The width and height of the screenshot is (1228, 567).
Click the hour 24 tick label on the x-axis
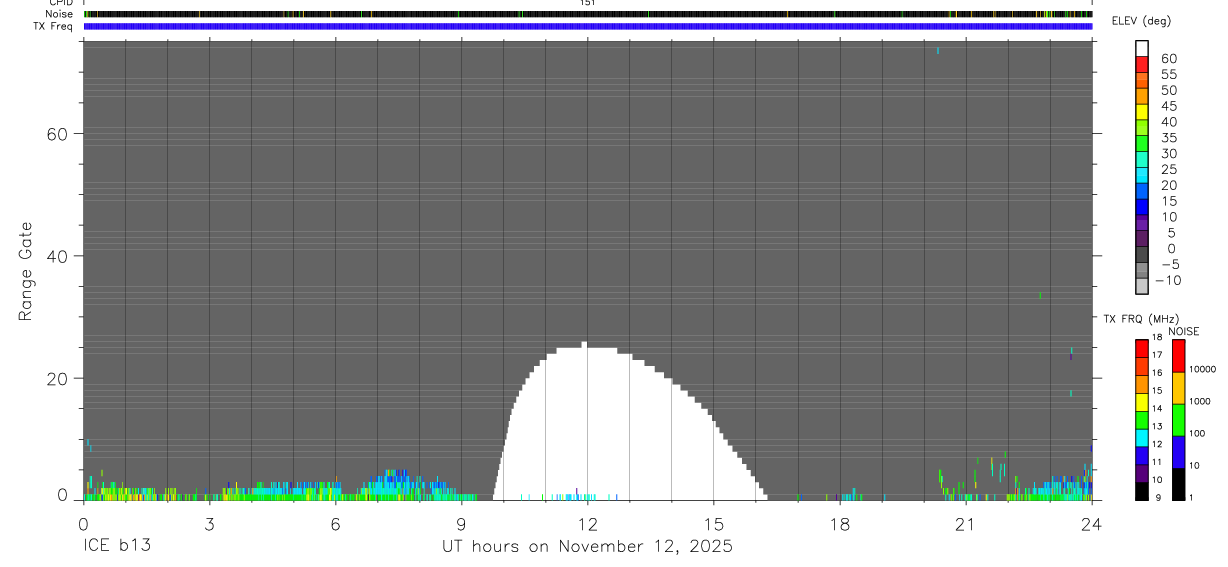click(x=1091, y=523)
